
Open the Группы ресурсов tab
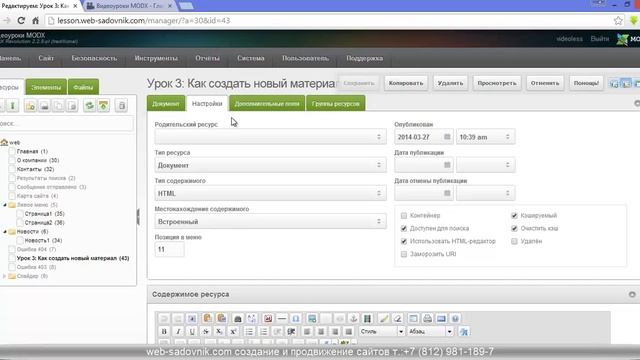tap(336, 104)
